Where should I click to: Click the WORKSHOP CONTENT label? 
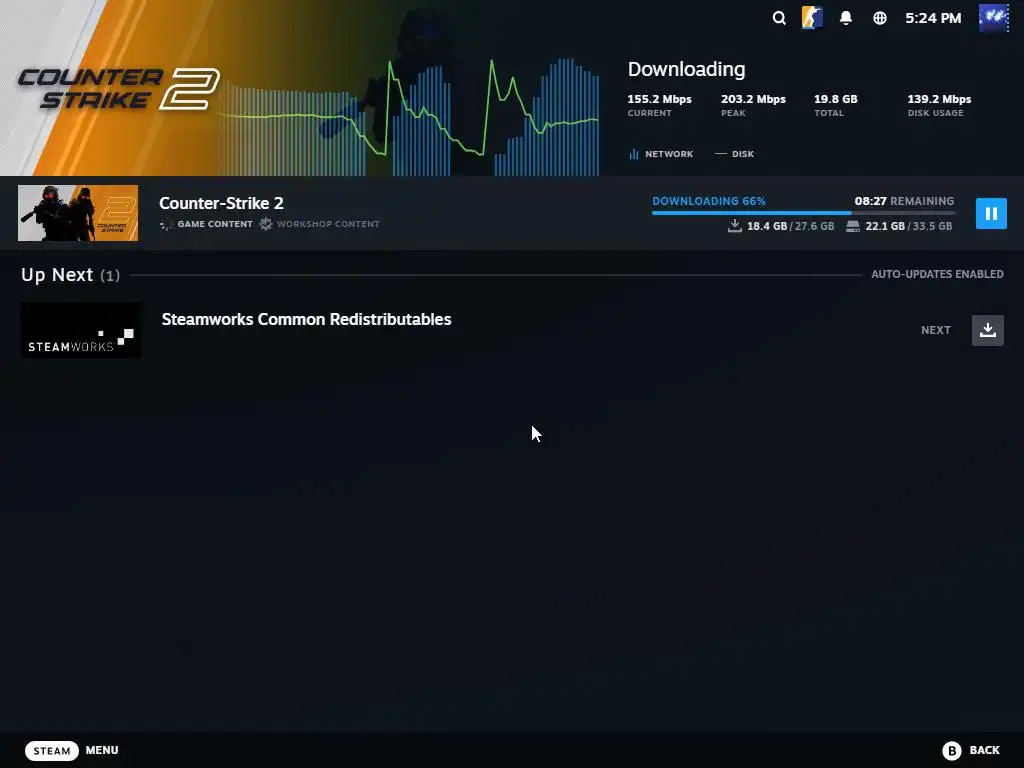[328, 224]
